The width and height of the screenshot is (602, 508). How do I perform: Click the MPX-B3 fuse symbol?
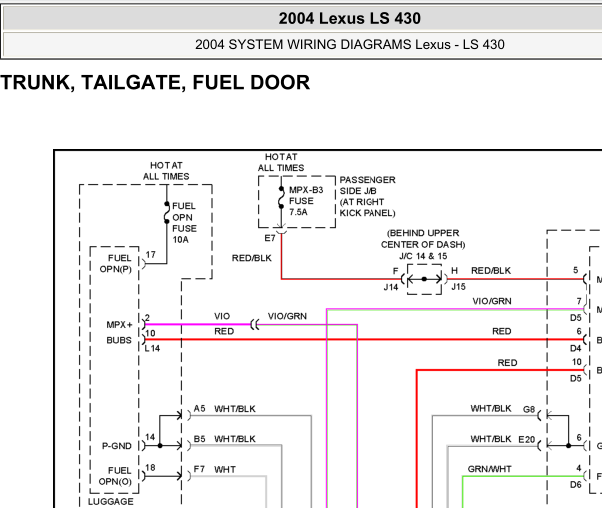[x=281, y=198]
